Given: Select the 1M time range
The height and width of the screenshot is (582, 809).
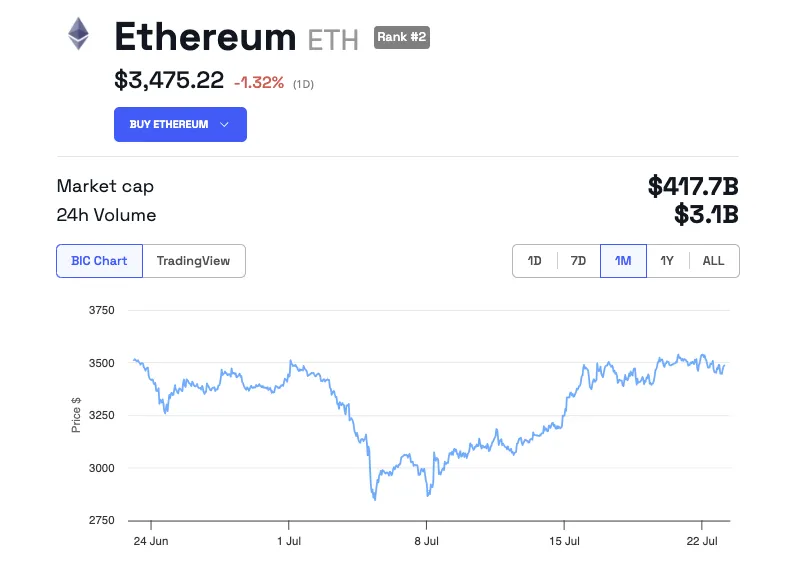Looking at the screenshot, I should tap(623, 261).
